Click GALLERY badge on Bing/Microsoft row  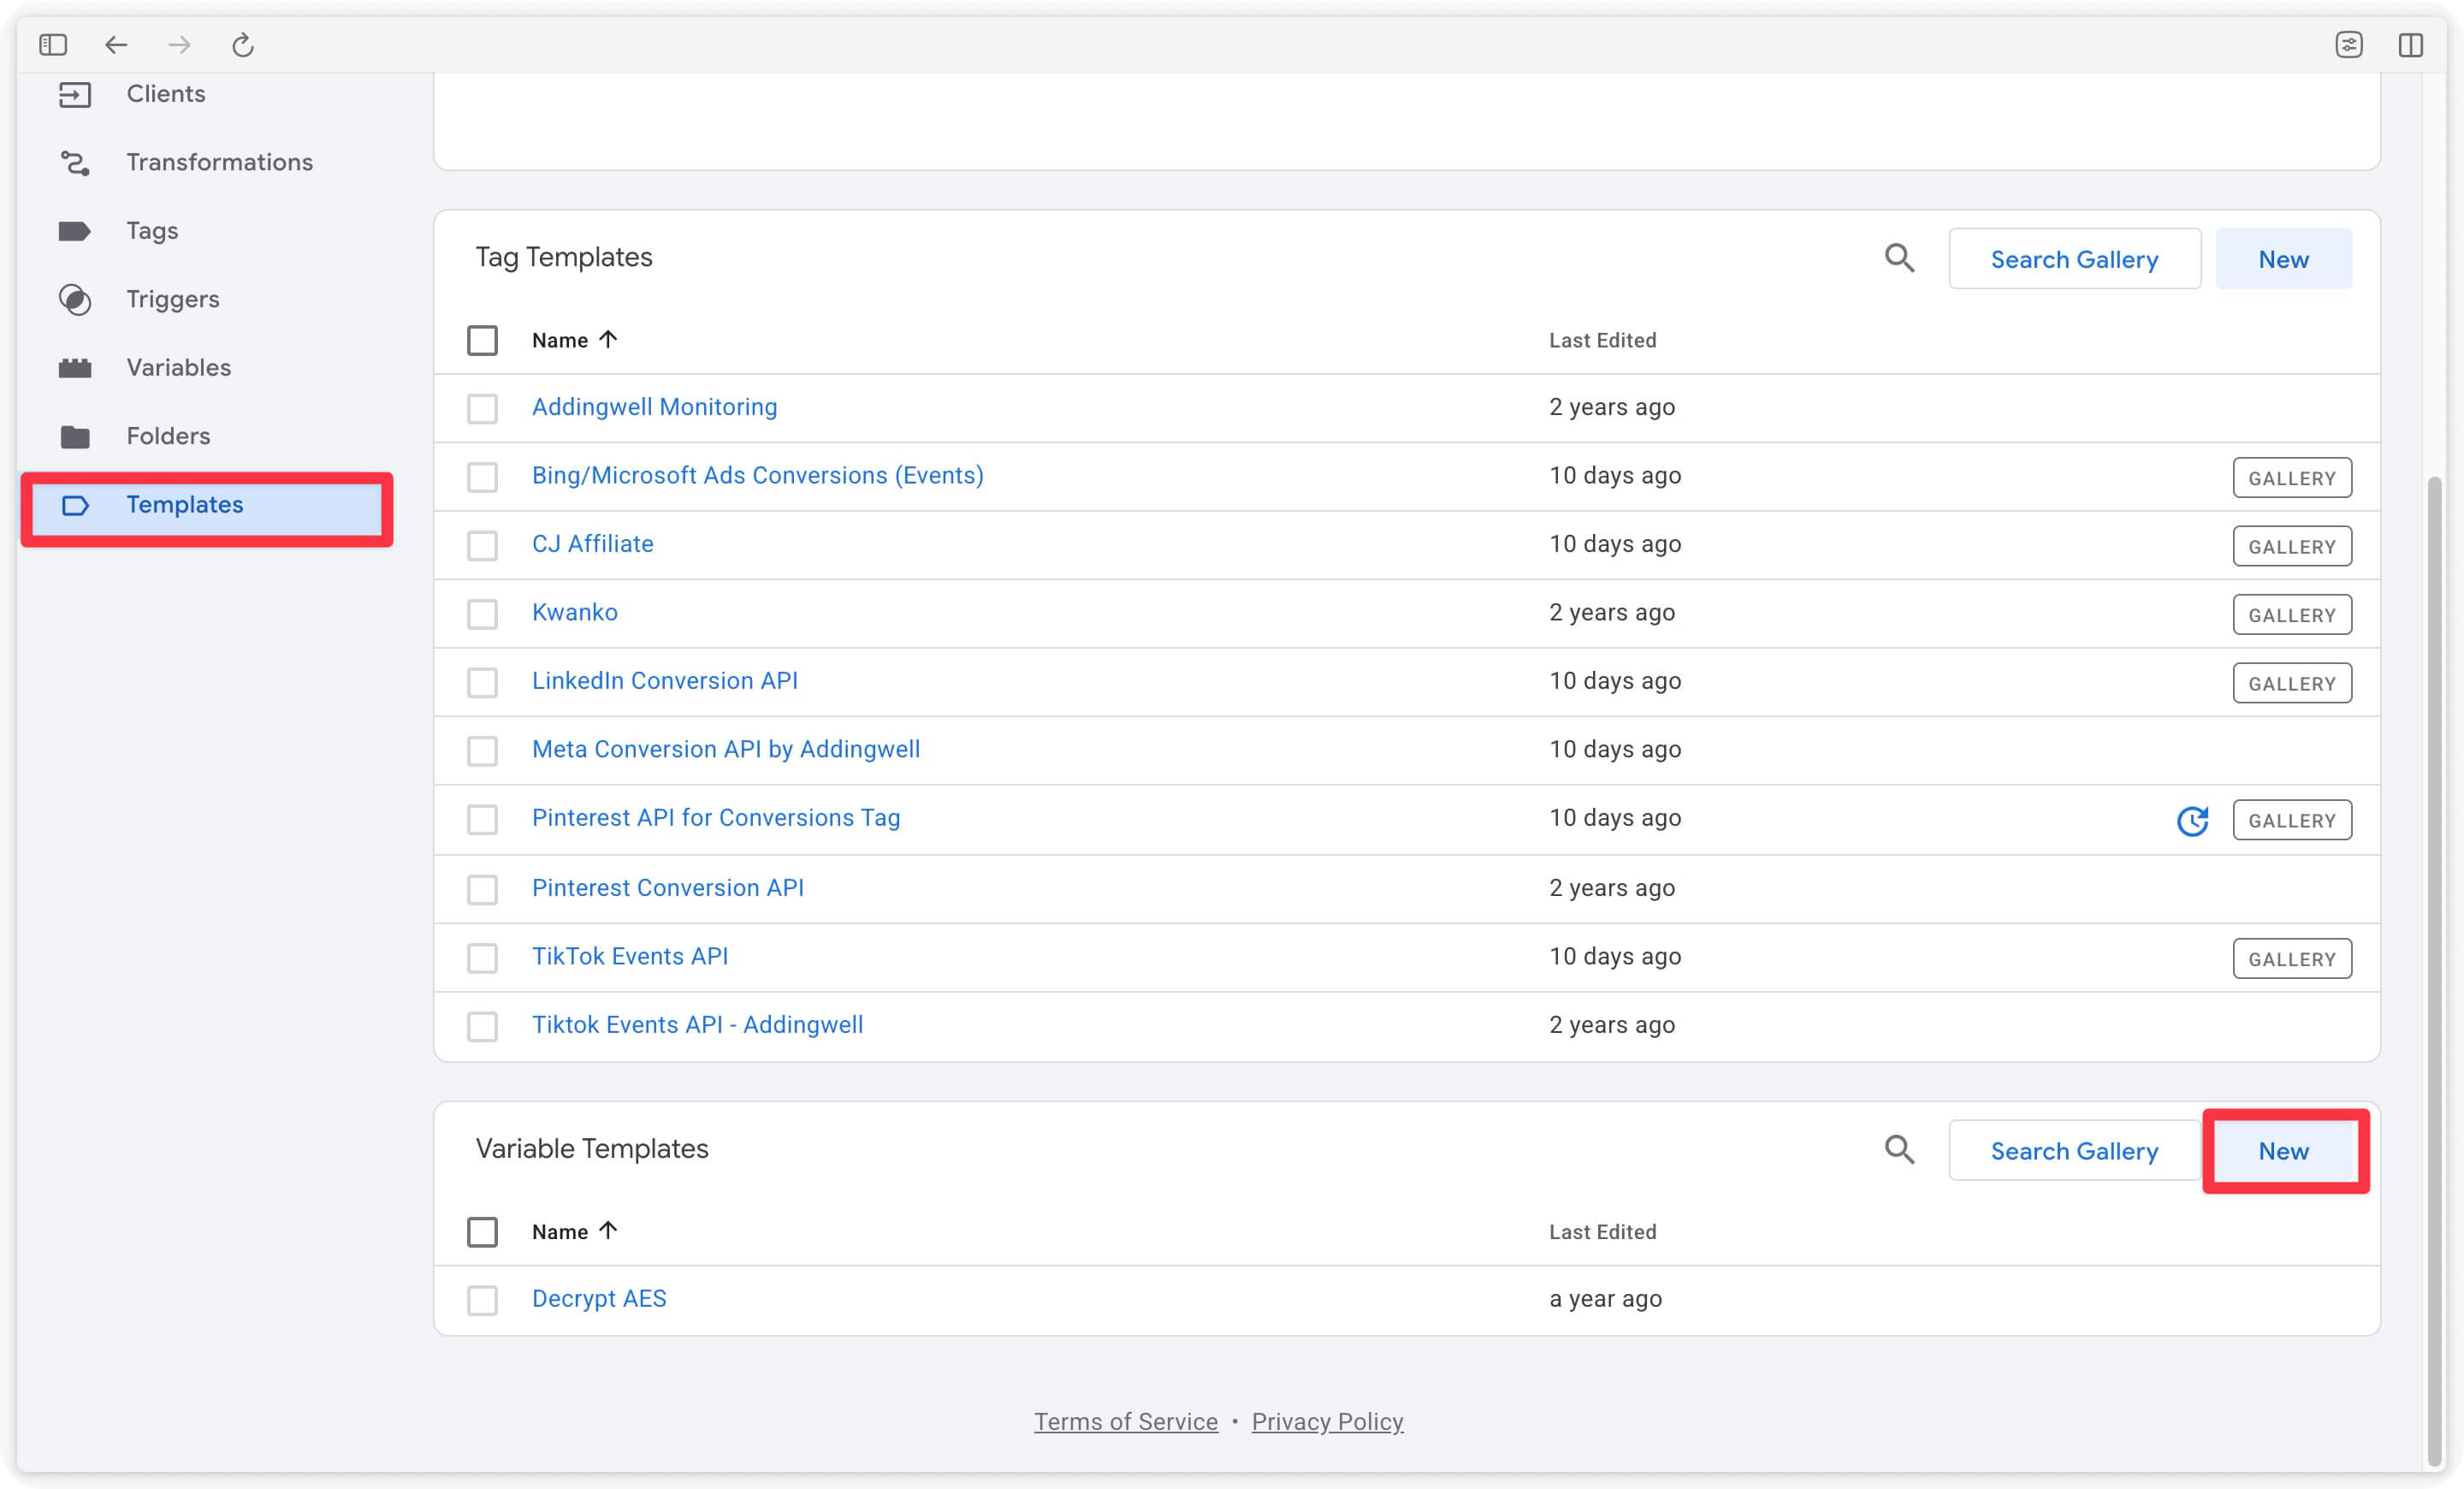click(x=2292, y=478)
